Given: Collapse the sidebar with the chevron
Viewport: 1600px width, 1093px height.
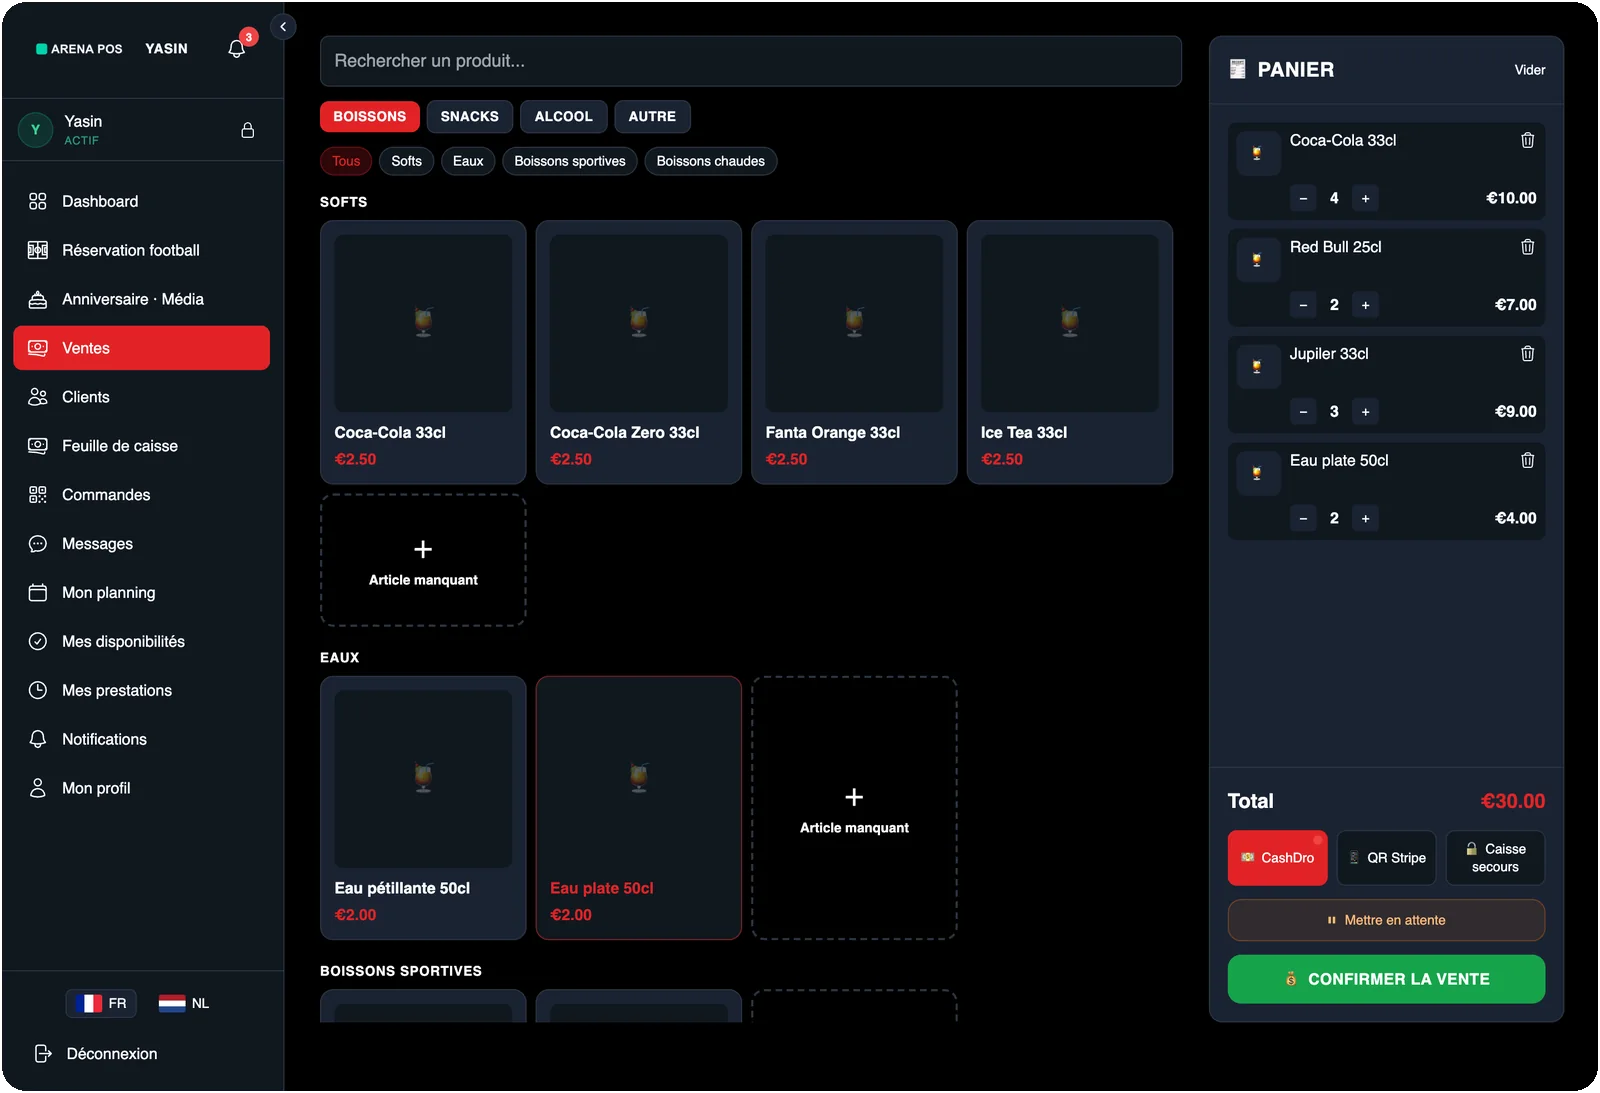Looking at the screenshot, I should (x=283, y=27).
